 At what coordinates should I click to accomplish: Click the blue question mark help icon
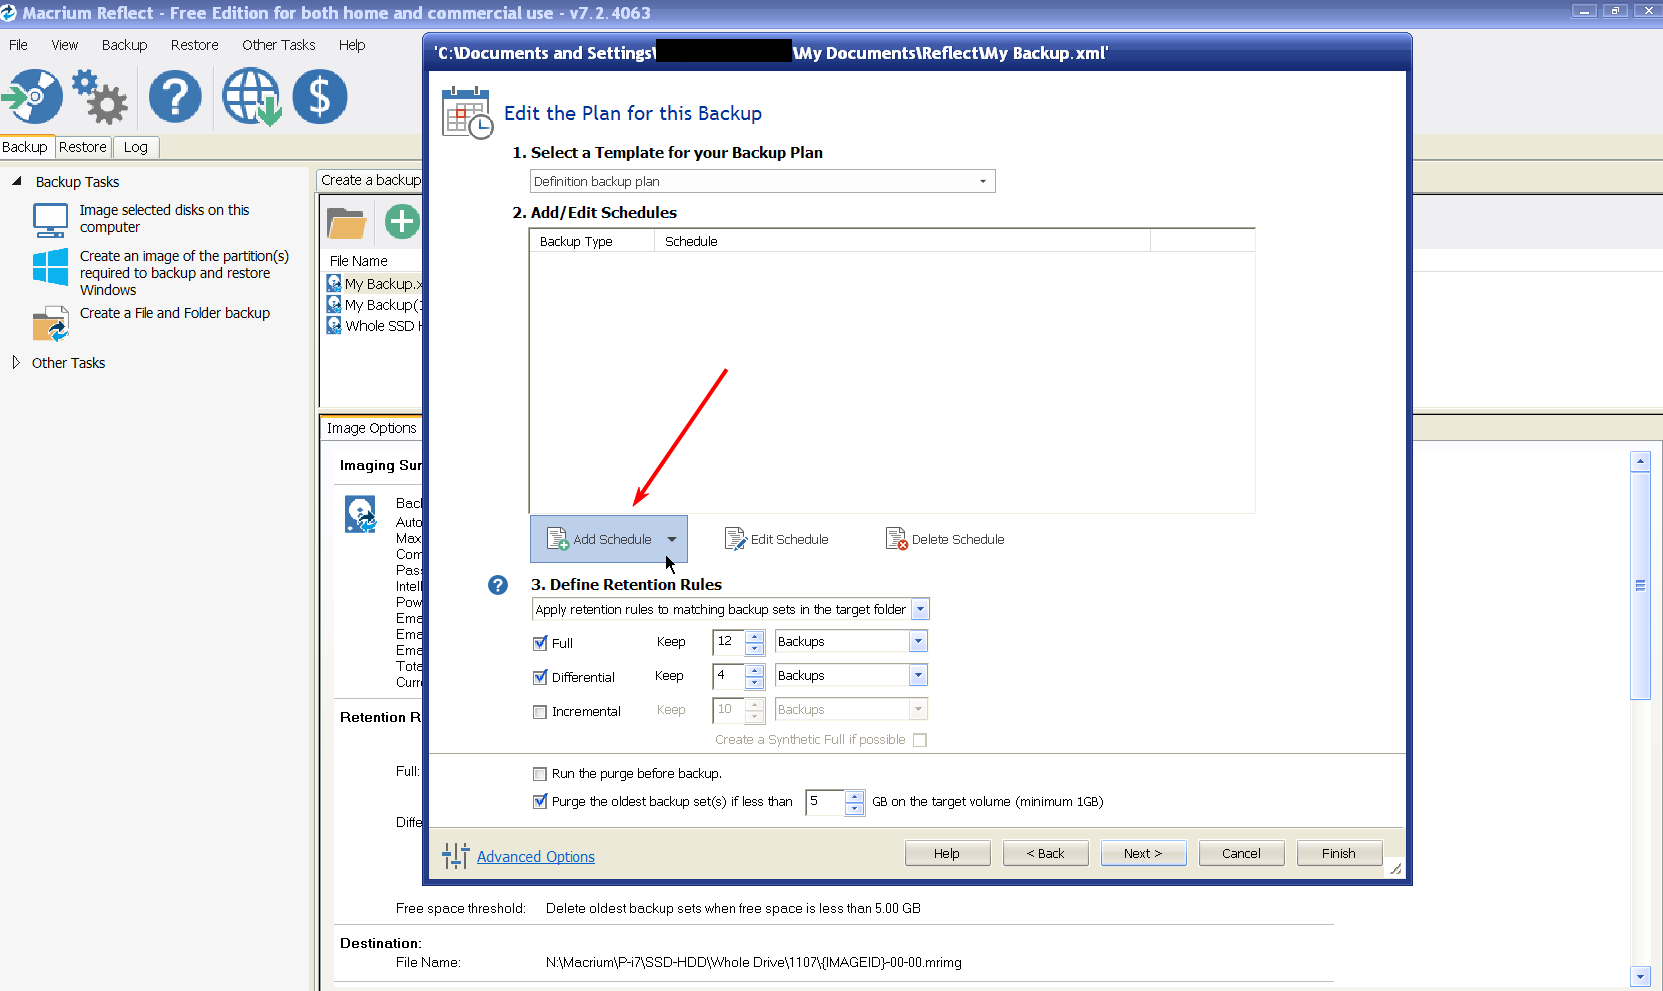pos(175,97)
